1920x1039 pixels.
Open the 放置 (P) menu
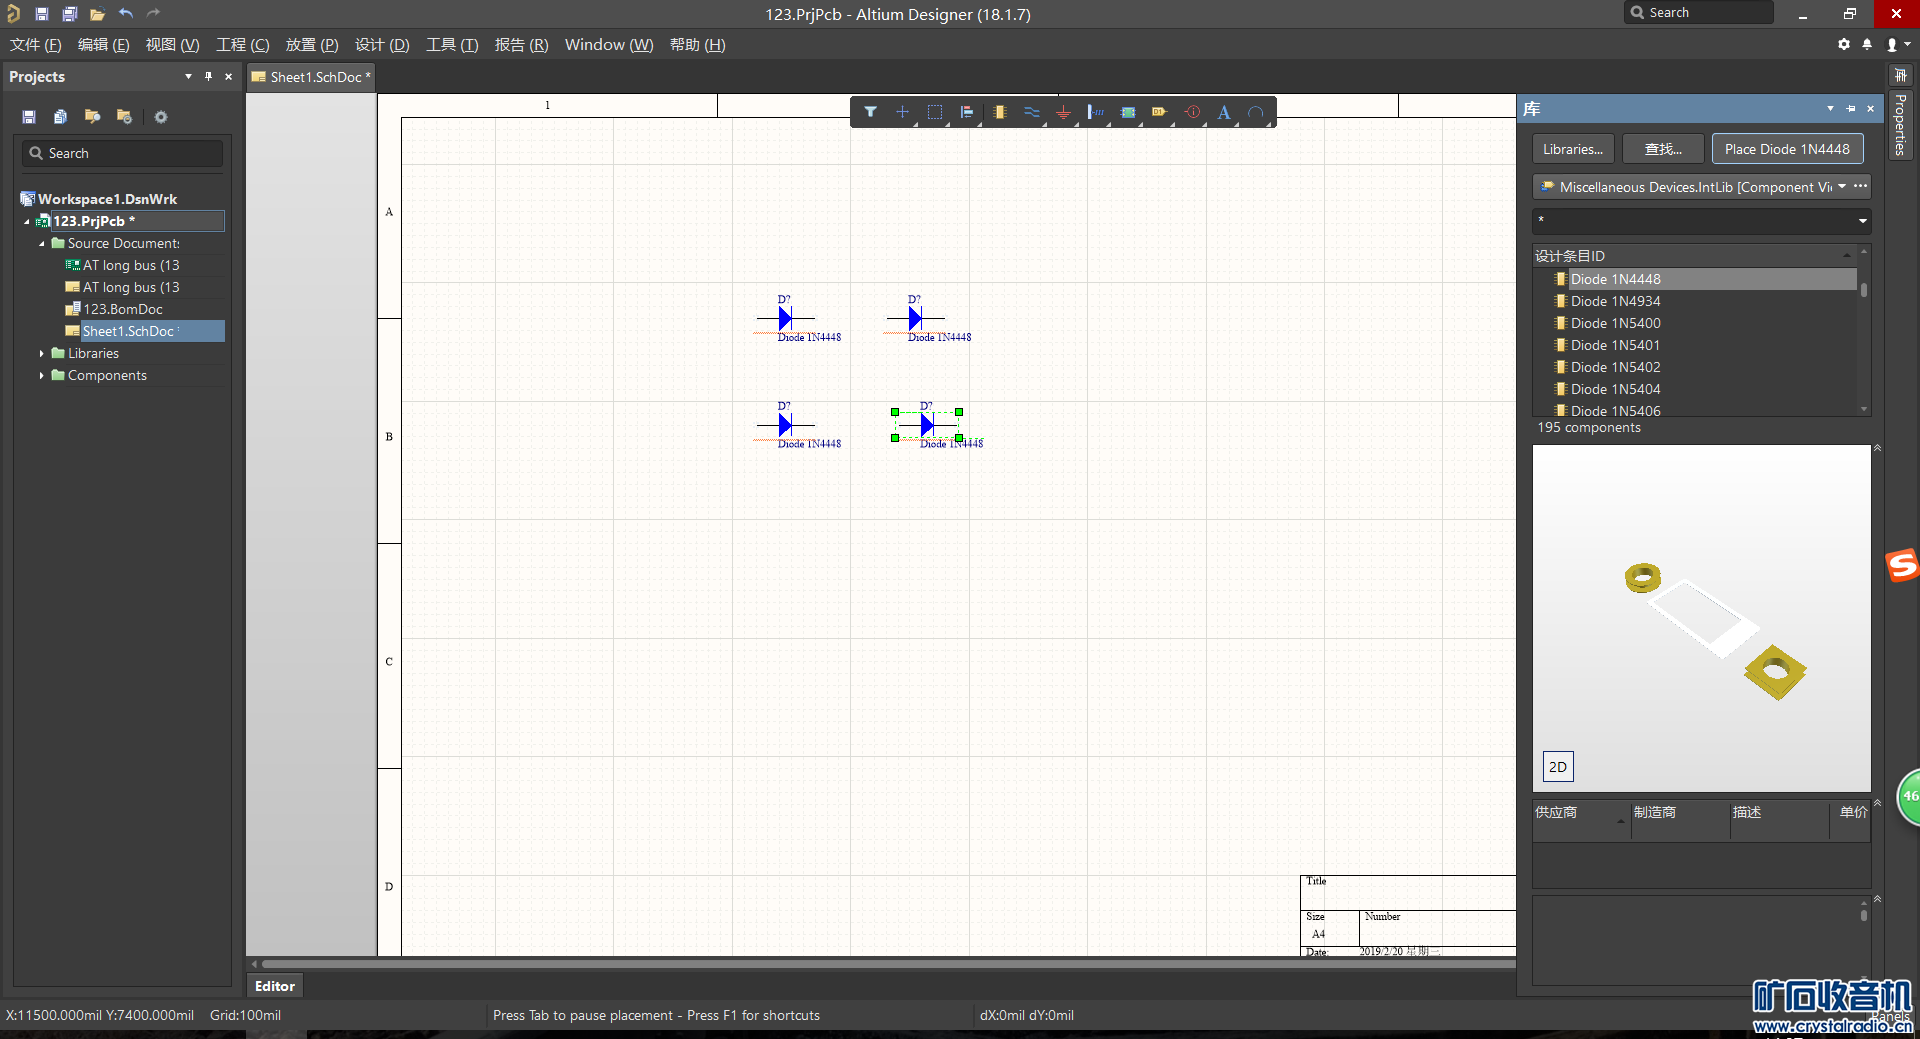coord(311,45)
